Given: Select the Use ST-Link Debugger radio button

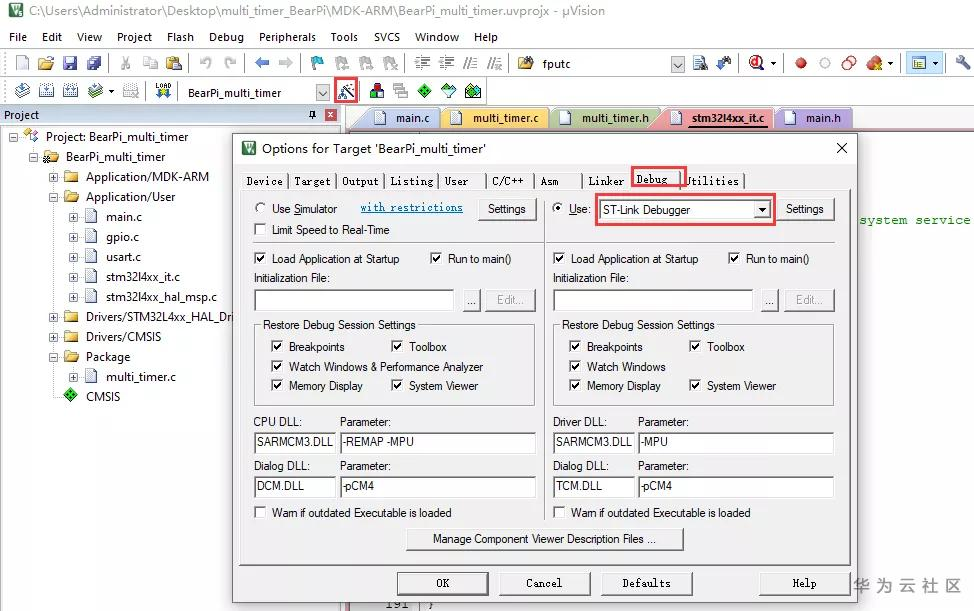Looking at the screenshot, I should click(x=558, y=208).
